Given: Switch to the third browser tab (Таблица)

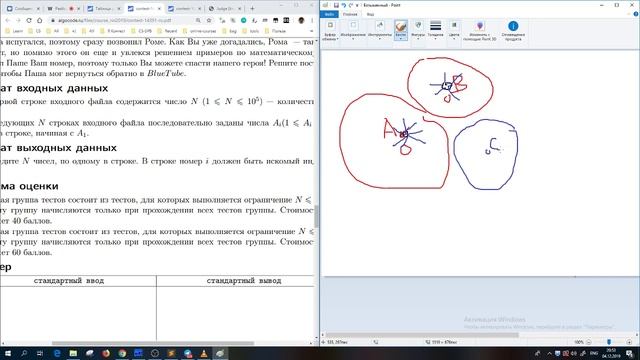Looking at the screenshot, I should [x=104, y=8].
